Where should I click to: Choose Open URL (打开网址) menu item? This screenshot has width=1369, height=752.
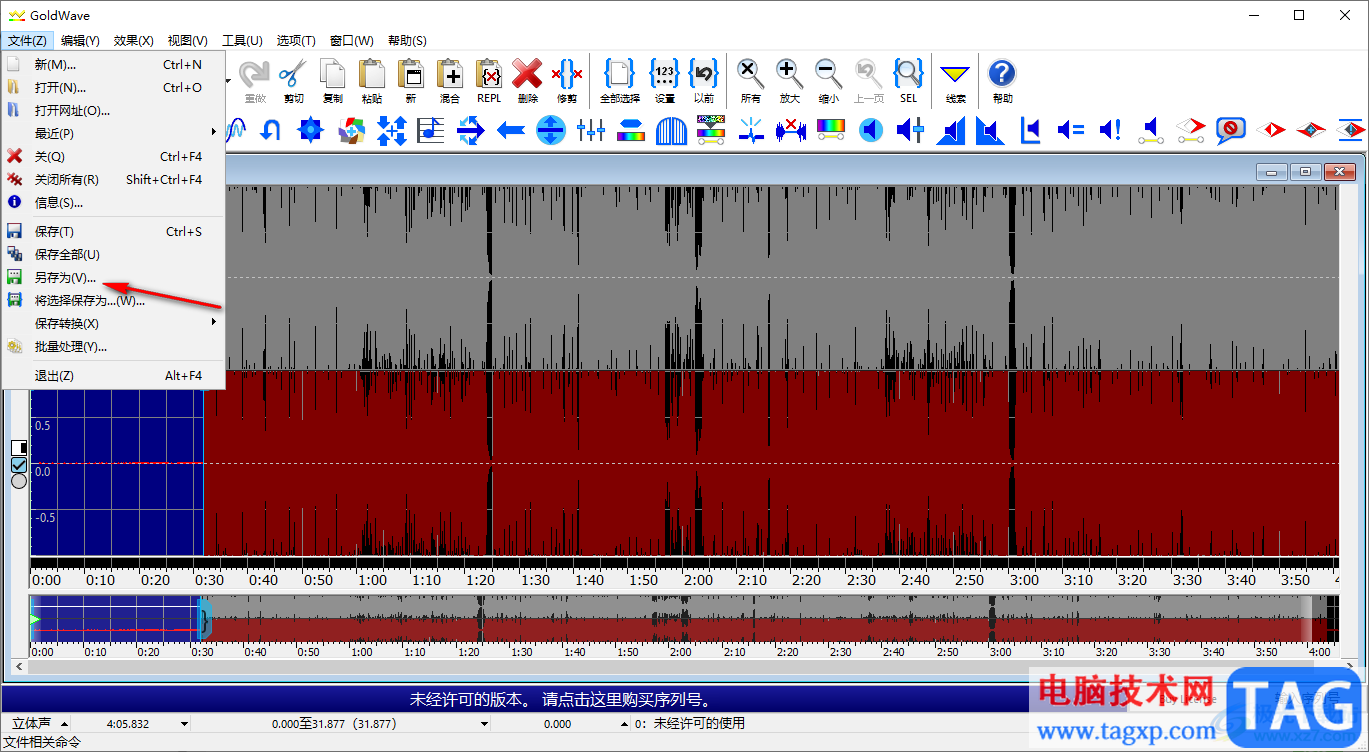point(114,110)
